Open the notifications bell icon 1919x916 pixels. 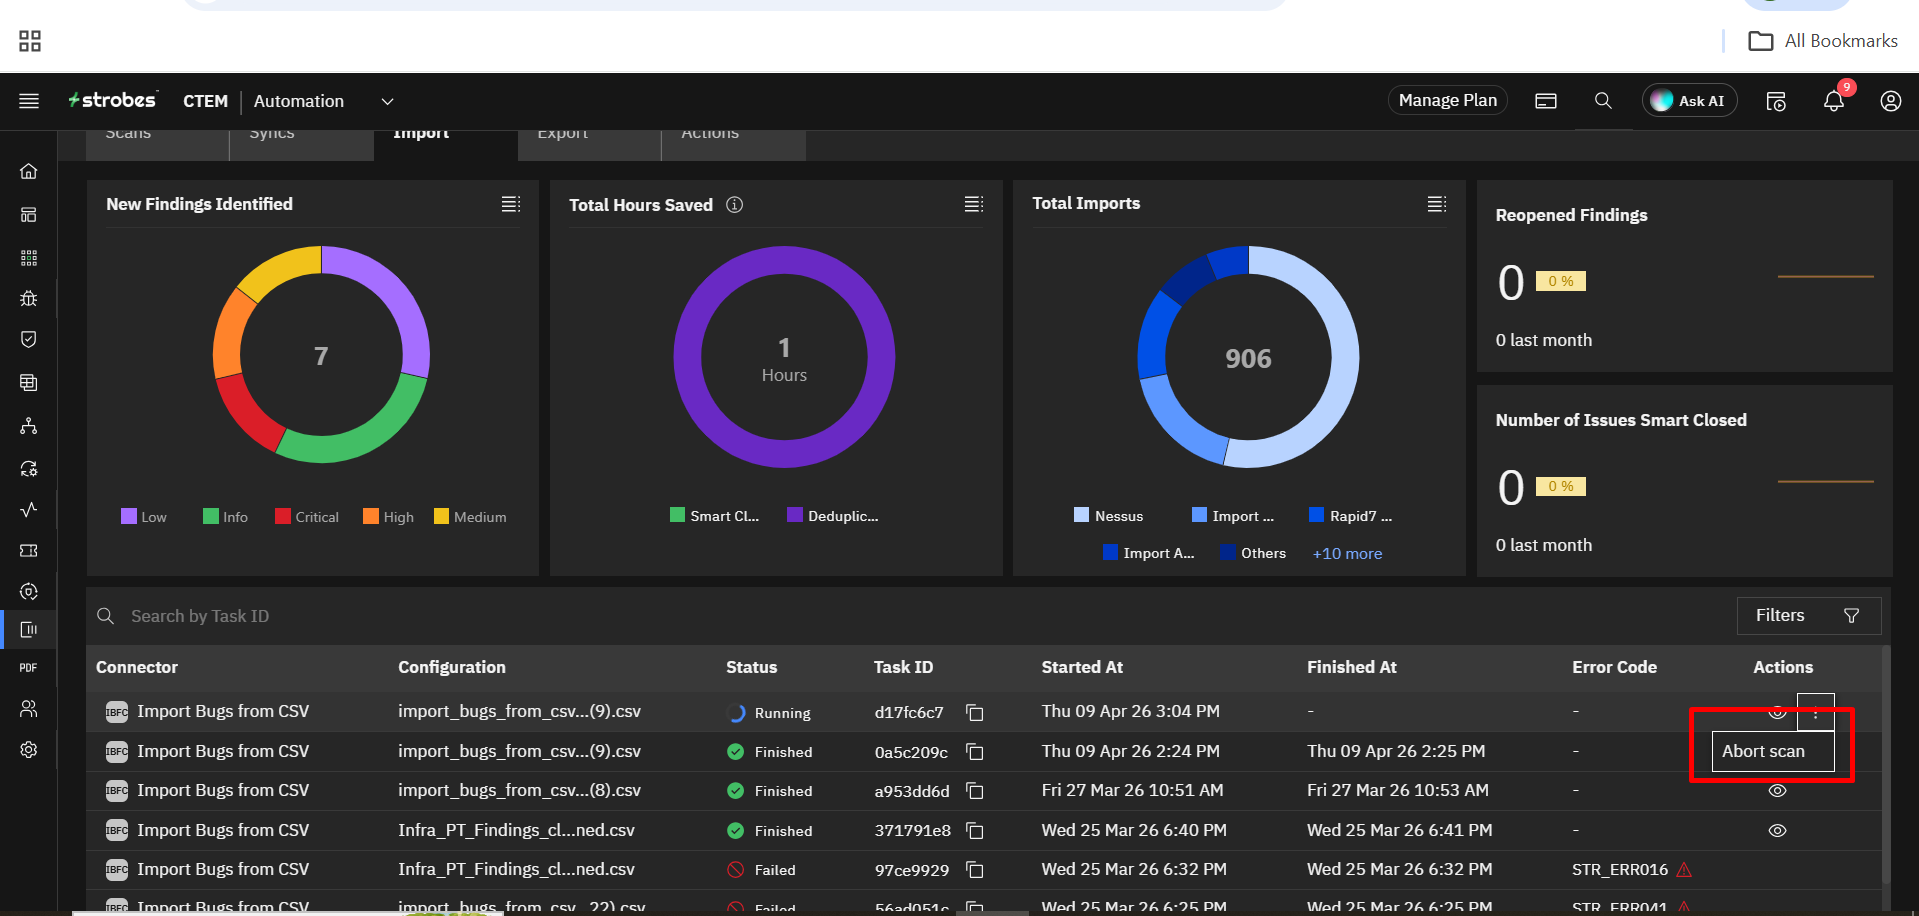click(x=1833, y=101)
